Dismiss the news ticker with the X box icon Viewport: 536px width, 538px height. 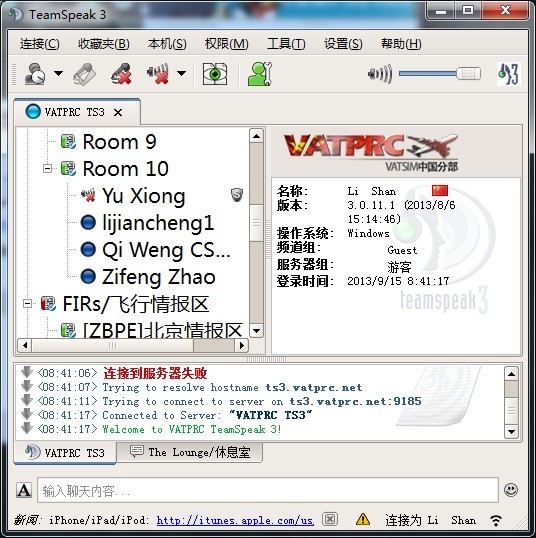click(330, 519)
